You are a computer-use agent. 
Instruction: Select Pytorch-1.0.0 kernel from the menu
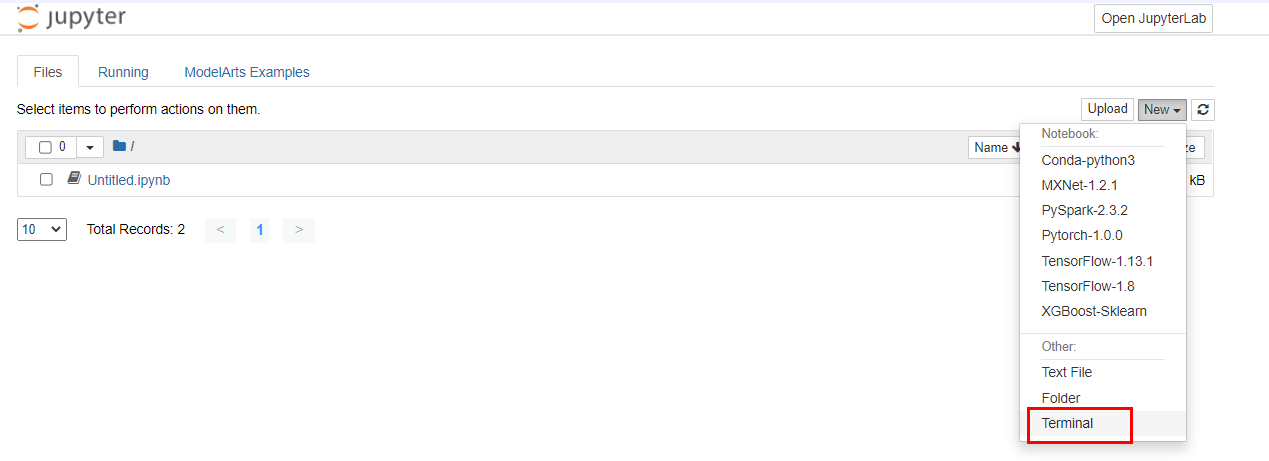1081,236
